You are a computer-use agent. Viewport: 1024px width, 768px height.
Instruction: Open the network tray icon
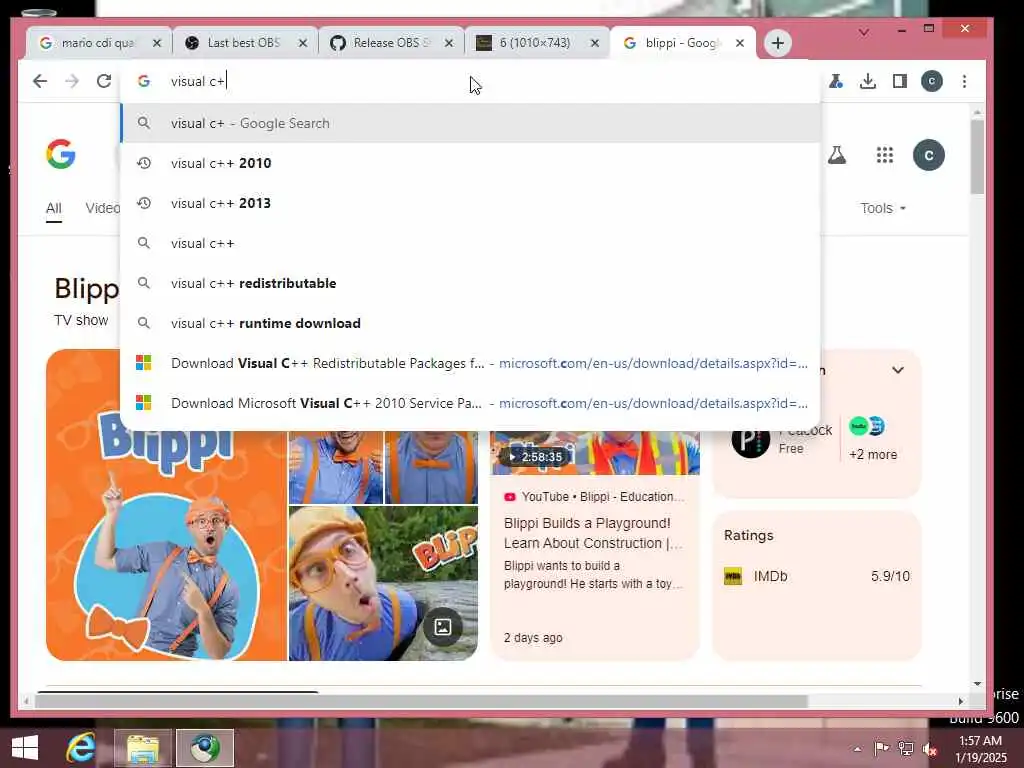pyautogui.click(x=906, y=748)
